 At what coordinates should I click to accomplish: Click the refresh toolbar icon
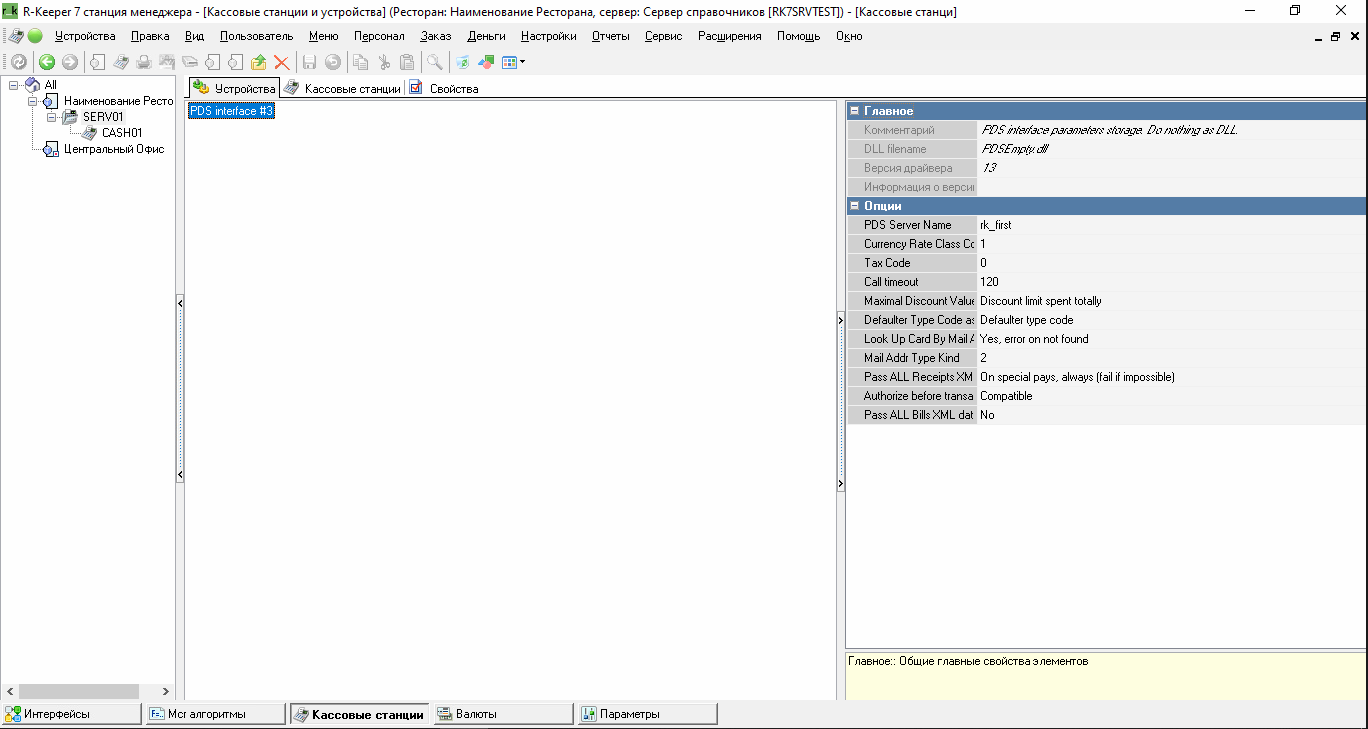tap(19, 62)
